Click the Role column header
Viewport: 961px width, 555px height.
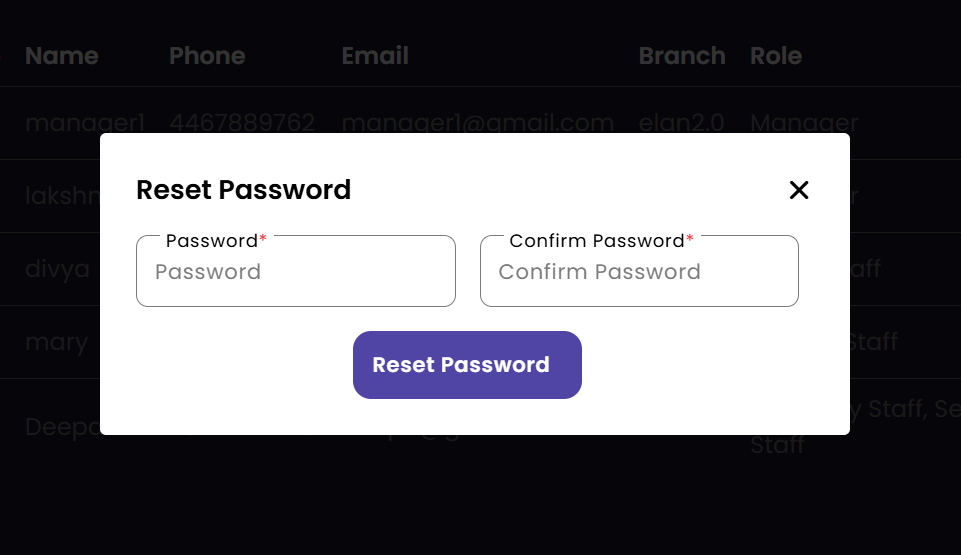(776, 56)
